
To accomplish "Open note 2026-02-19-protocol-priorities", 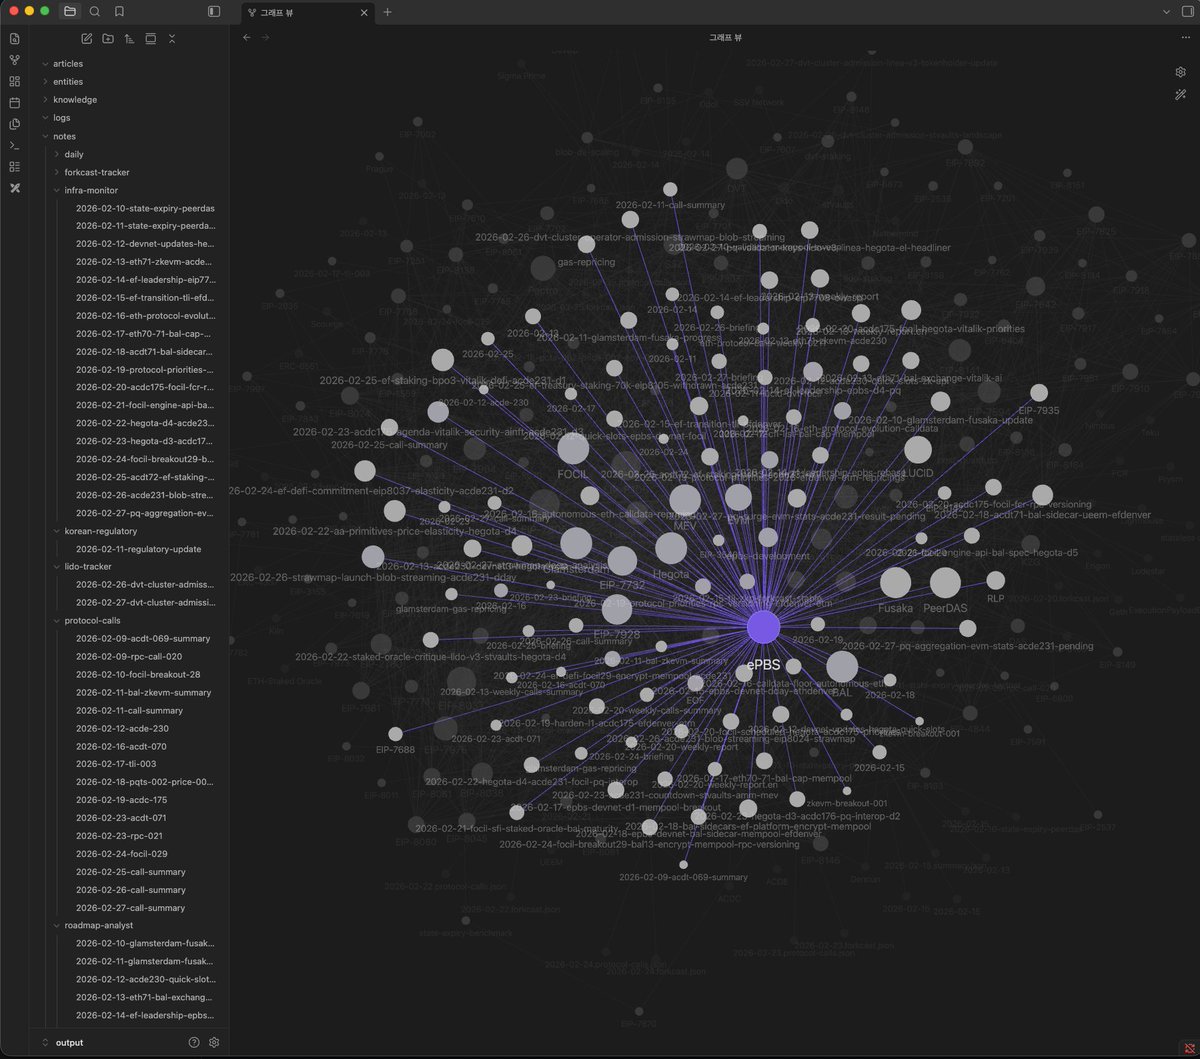I will point(145,369).
